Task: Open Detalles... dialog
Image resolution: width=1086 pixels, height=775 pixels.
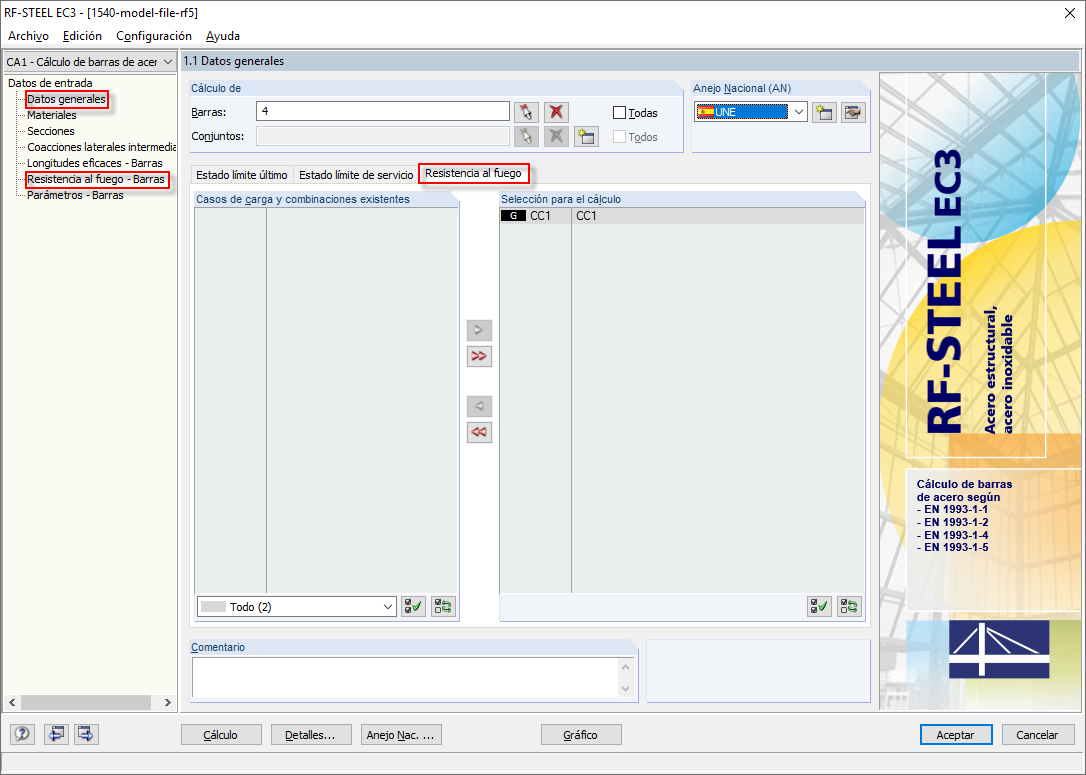Action: [x=311, y=735]
